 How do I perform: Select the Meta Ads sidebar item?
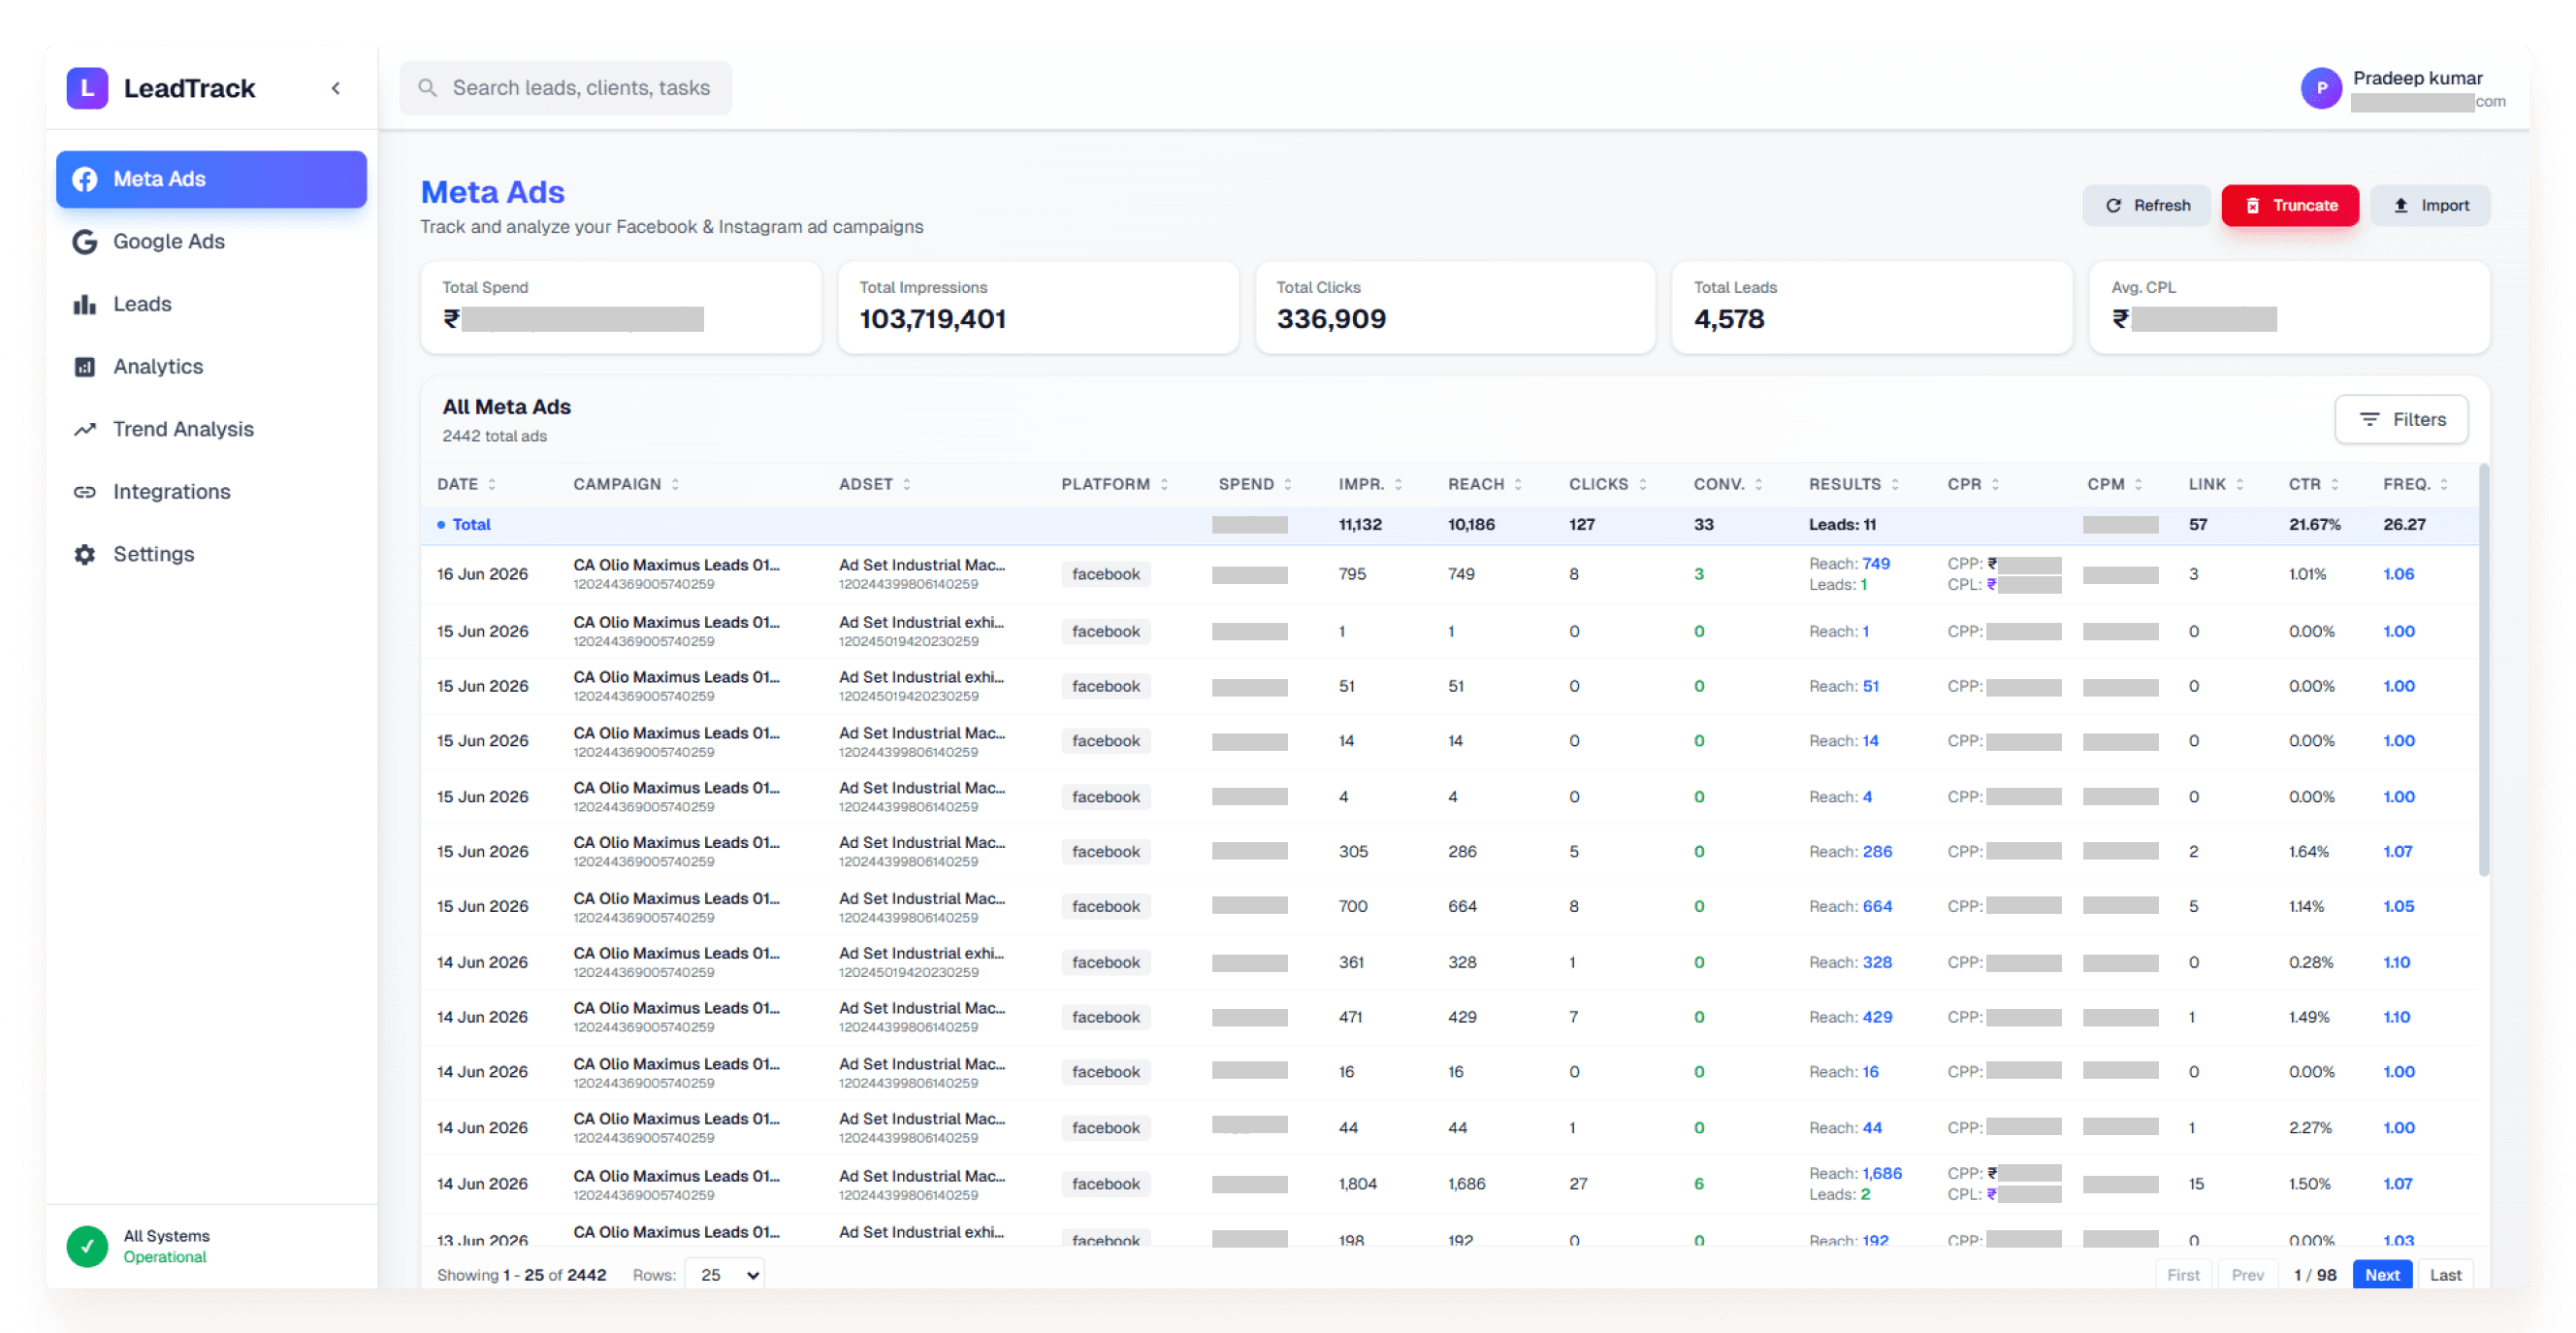click(211, 179)
